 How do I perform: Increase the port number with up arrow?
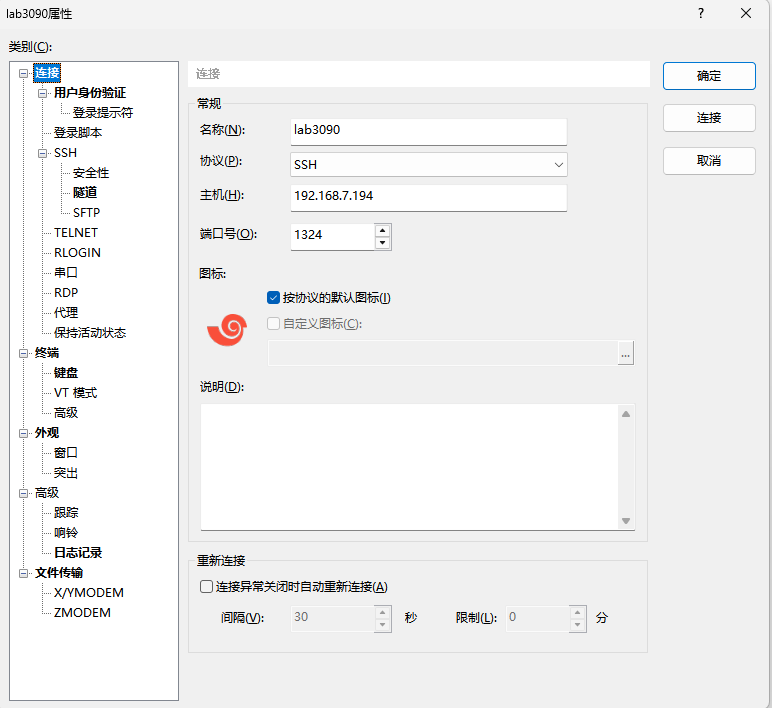coord(383,230)
